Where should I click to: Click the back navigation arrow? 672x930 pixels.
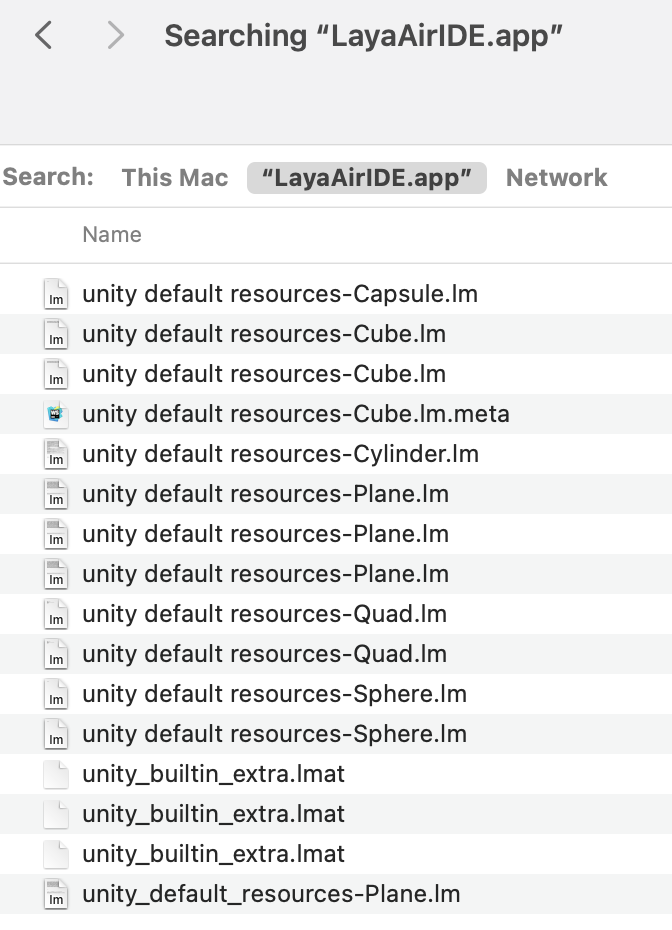coord(43,36)
